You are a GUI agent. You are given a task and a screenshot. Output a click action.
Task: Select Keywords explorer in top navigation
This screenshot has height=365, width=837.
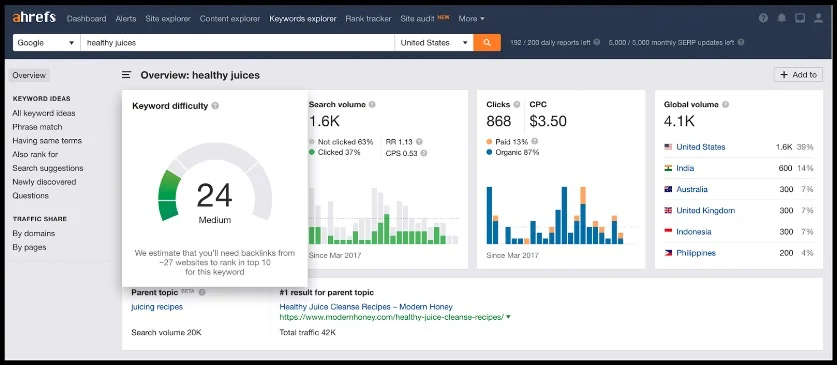[x=303, y=19]
